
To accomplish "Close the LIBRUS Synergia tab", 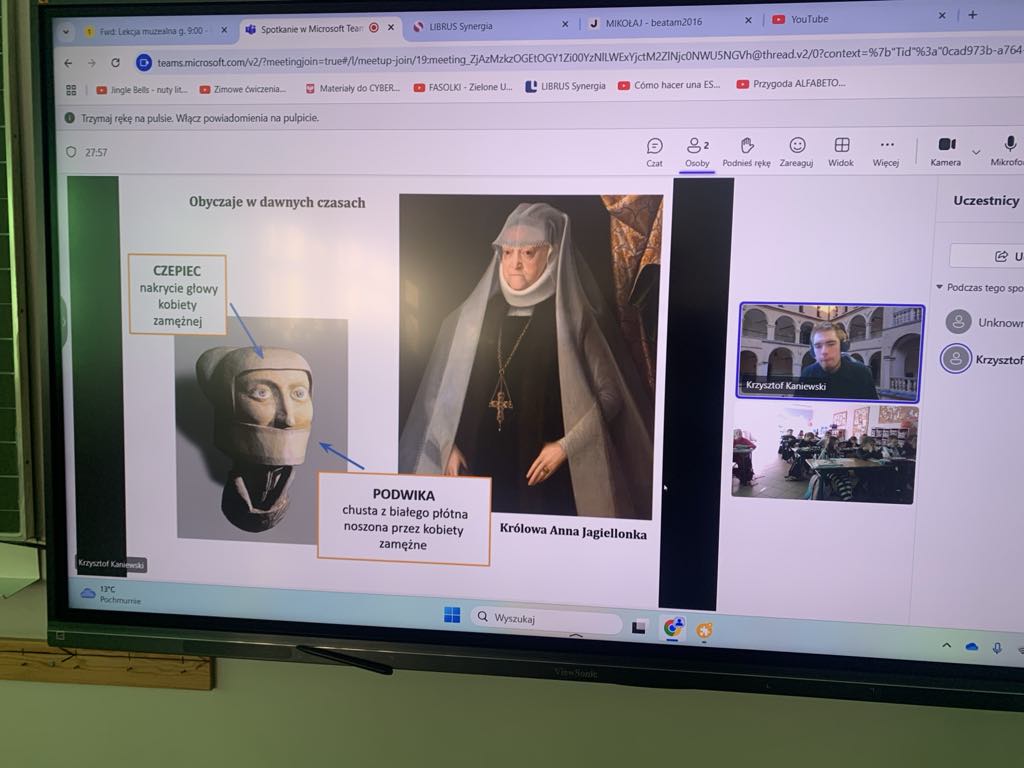I will click(565, 24).
